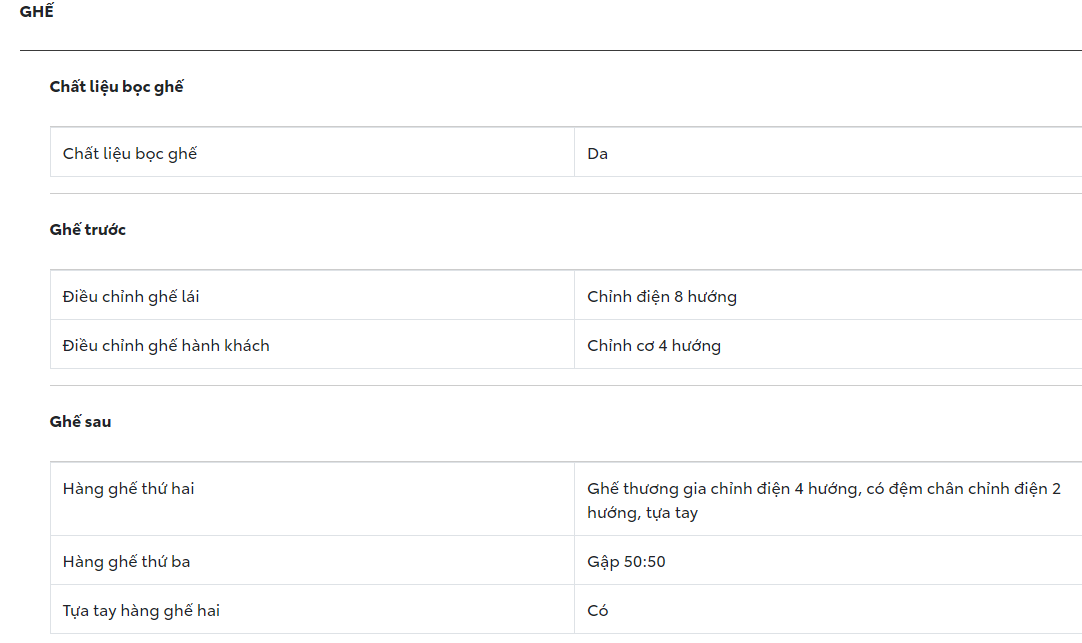Click the "Ghế trước" subheading
The height and width of the screenshot is (643, 1082).
click(88, 230)
